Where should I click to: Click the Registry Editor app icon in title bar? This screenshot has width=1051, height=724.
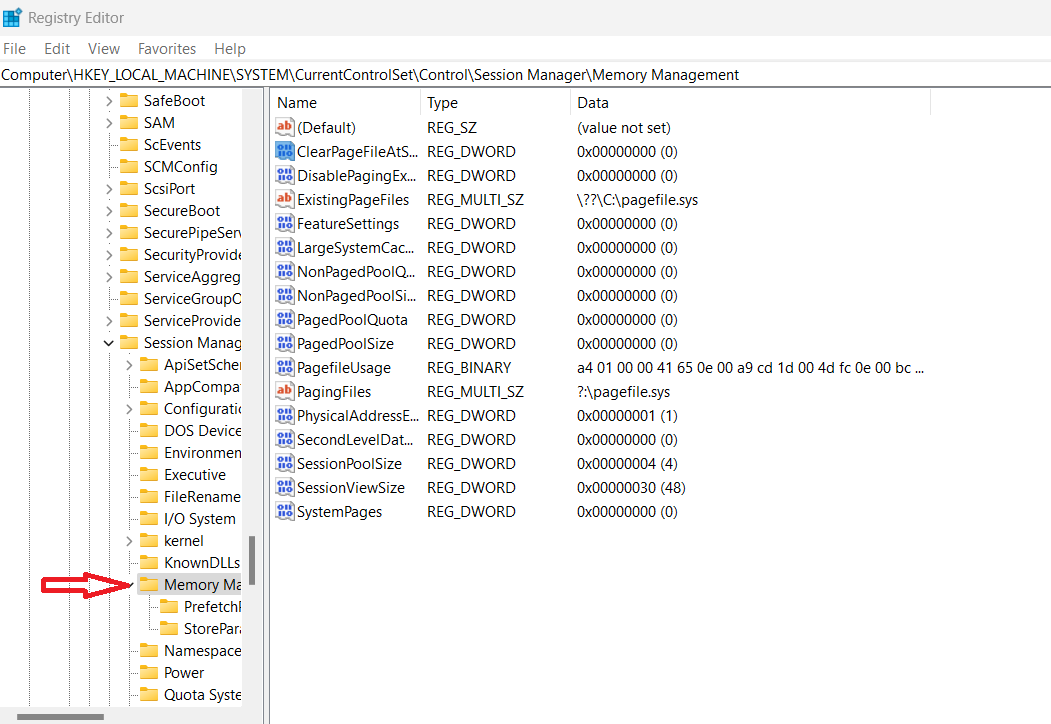[13, 17]
